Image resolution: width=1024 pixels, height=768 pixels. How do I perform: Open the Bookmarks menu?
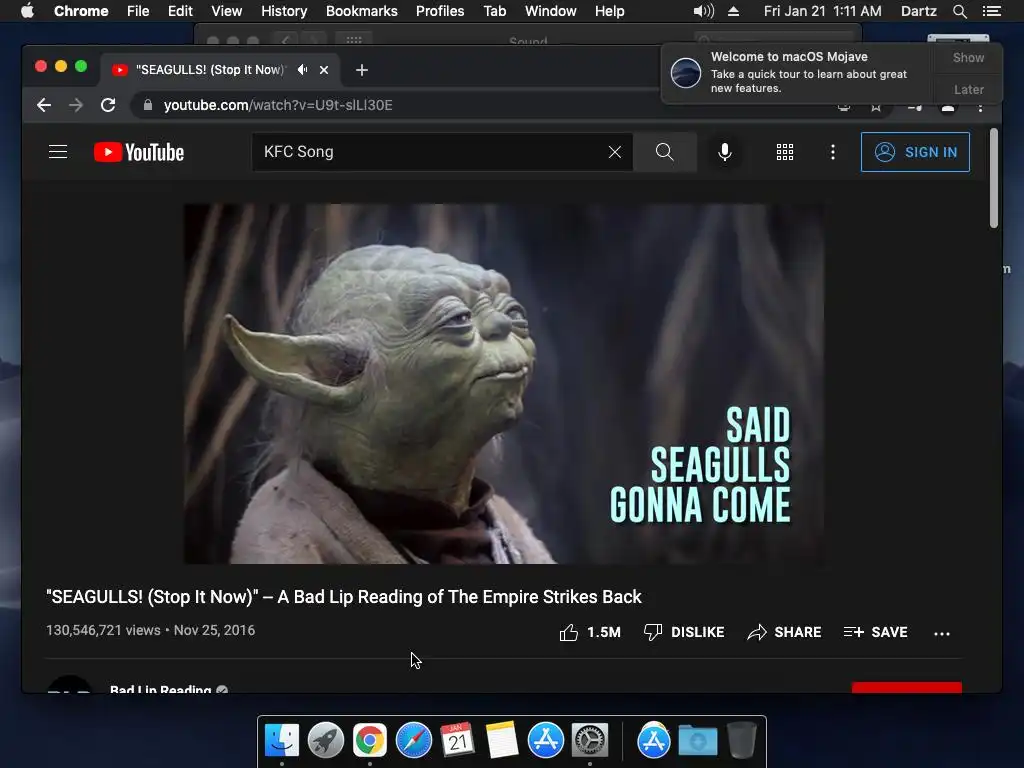click(x=361, y=11)
